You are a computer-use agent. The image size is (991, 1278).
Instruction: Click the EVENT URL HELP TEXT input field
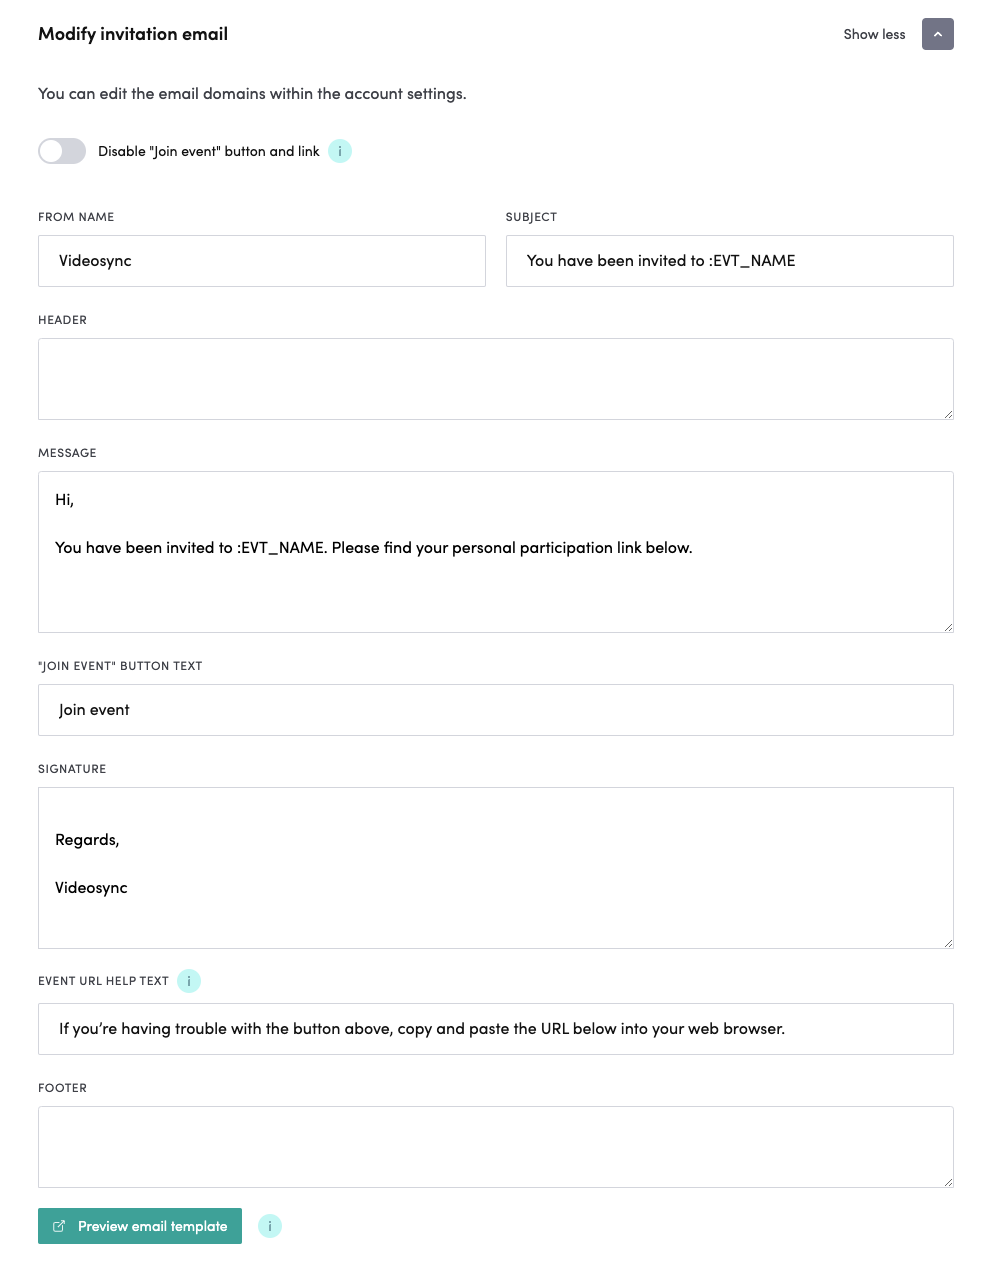[x=496, y=1028]
